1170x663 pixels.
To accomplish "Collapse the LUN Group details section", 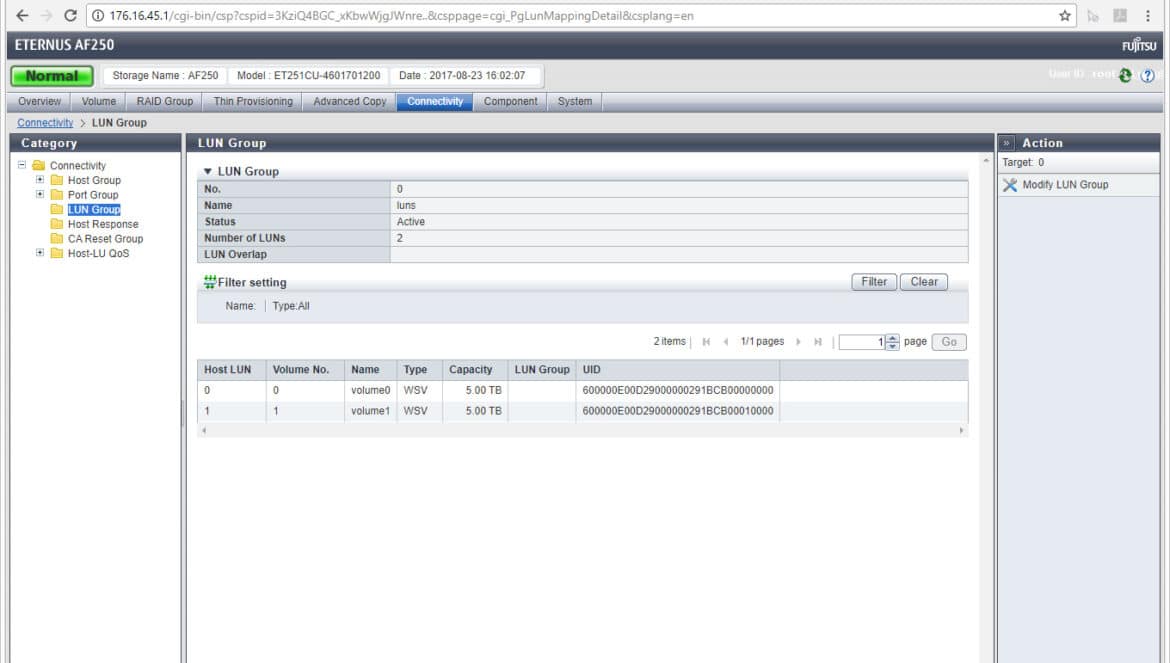I will [208, 172].
